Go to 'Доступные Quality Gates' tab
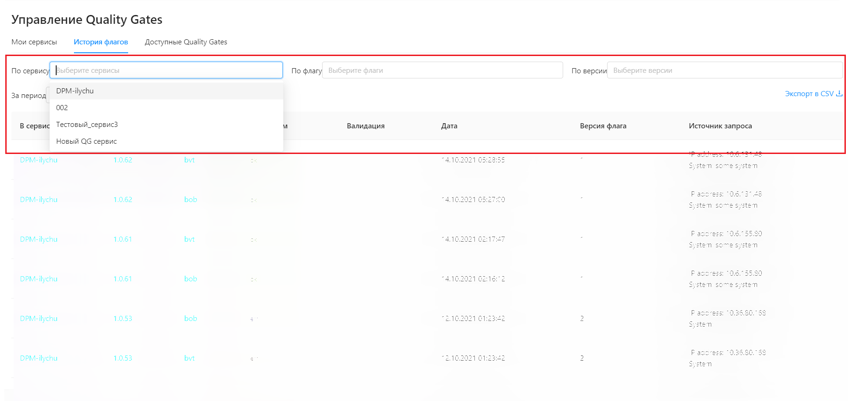The height and width of the screenshot is (401, 848). (186, 42)
